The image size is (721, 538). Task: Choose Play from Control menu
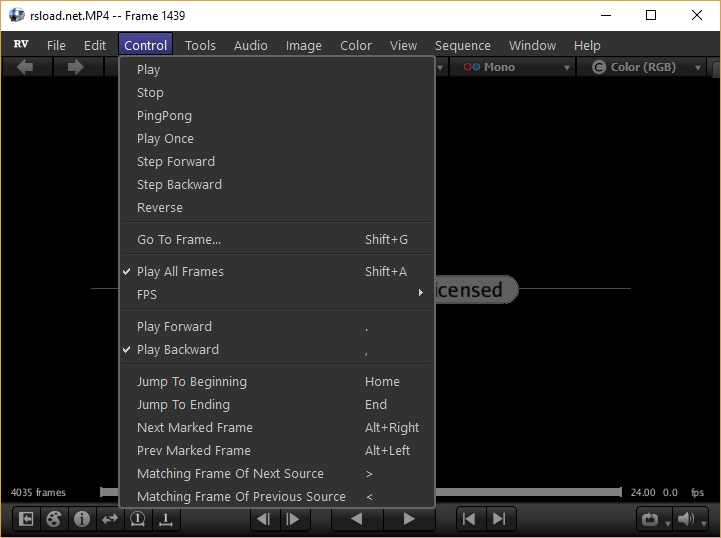coord(277,69)
